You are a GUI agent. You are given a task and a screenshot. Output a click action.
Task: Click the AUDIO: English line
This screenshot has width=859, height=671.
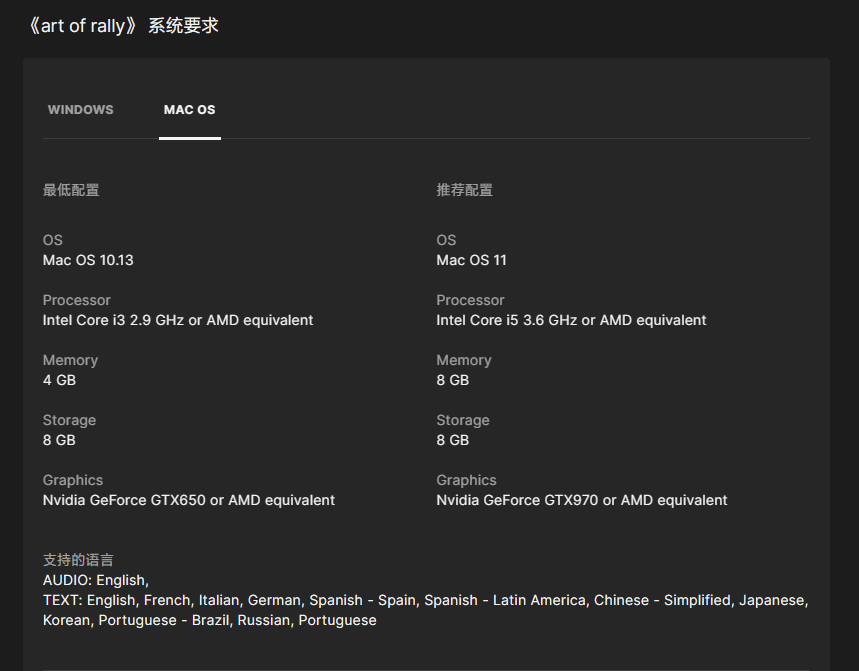tap(96, 580)
